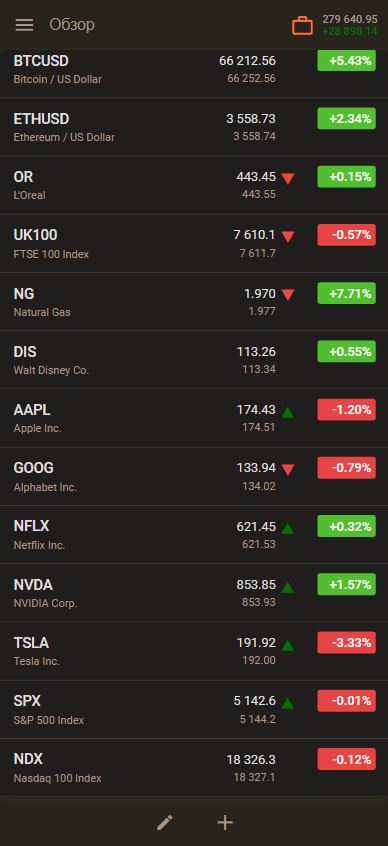Open the orange briefcase portfolio icon

[302, 25]
